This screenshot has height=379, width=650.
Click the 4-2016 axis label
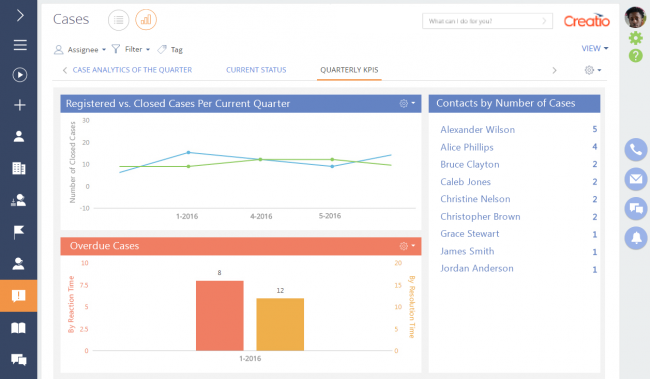coord(261,216)
